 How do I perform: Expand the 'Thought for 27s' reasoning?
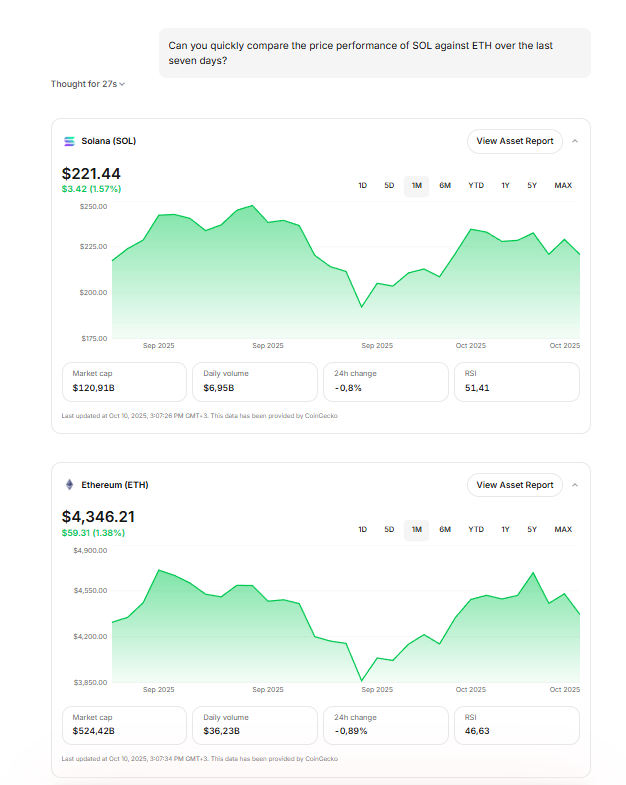pos(88,84)
